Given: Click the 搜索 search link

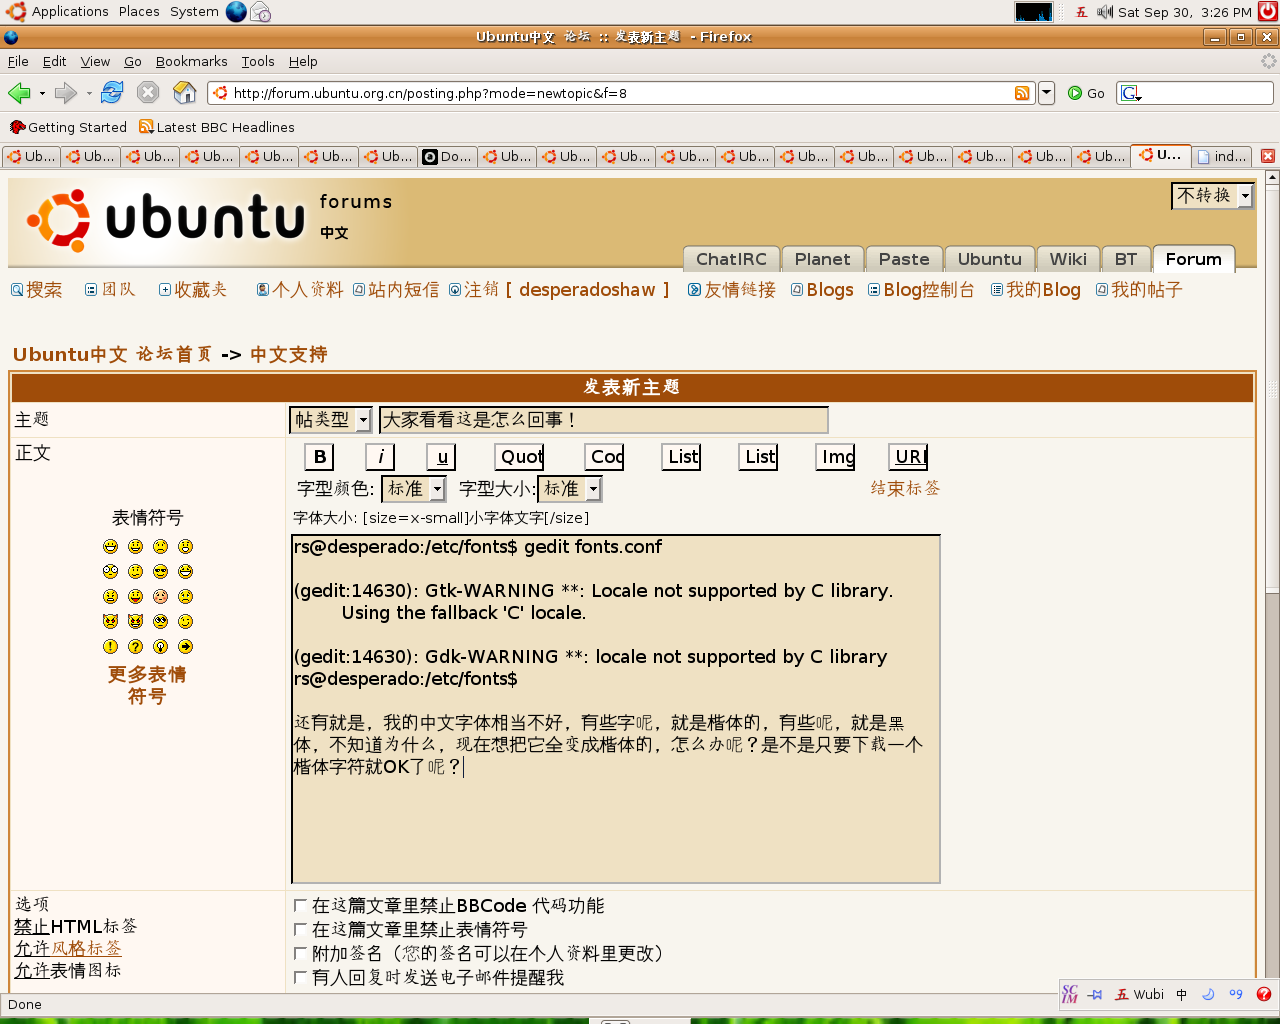Looking at the screenshot, I should 36,289.
